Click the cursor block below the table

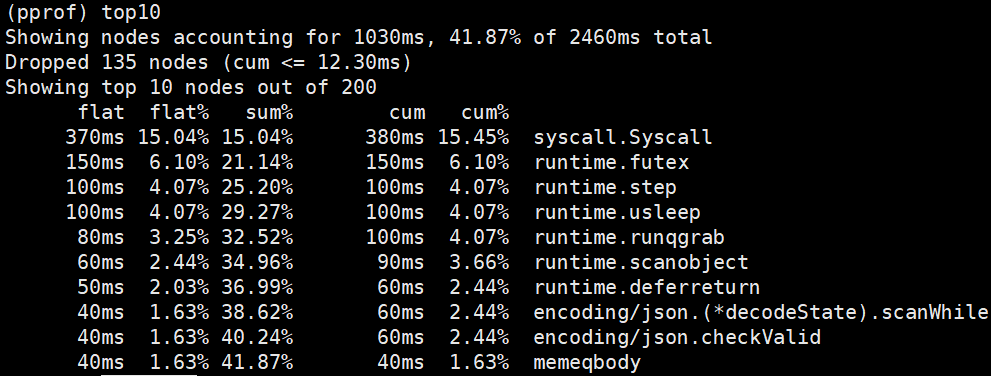149,375
